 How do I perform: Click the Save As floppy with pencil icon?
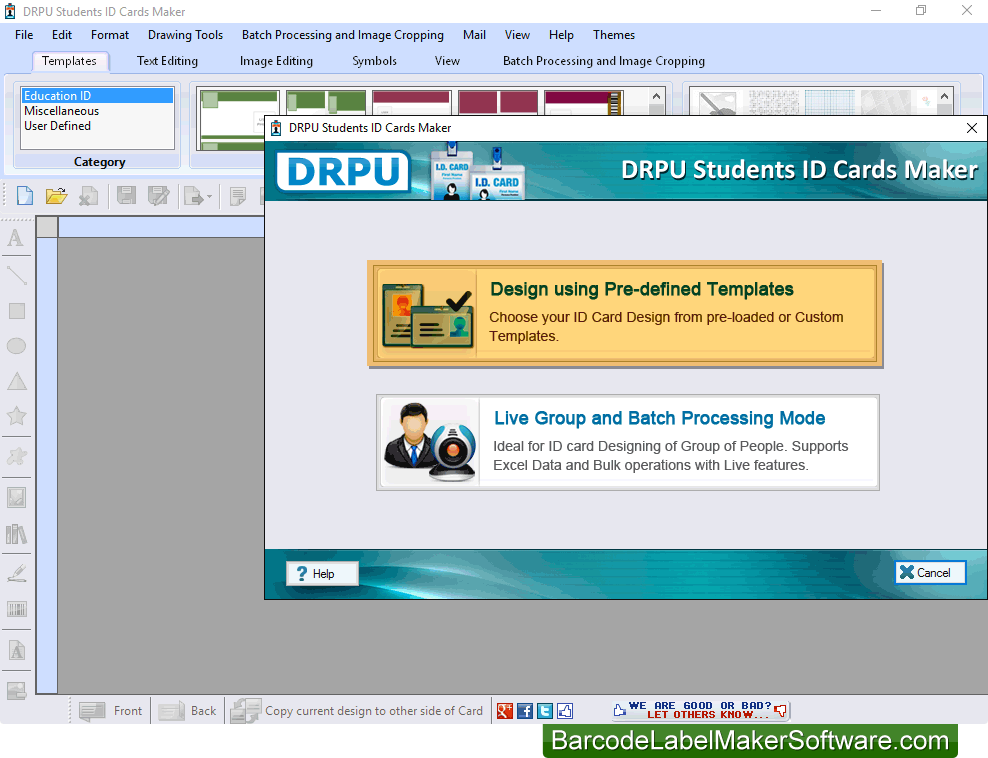pyautogui.click(x=158, y=196)
